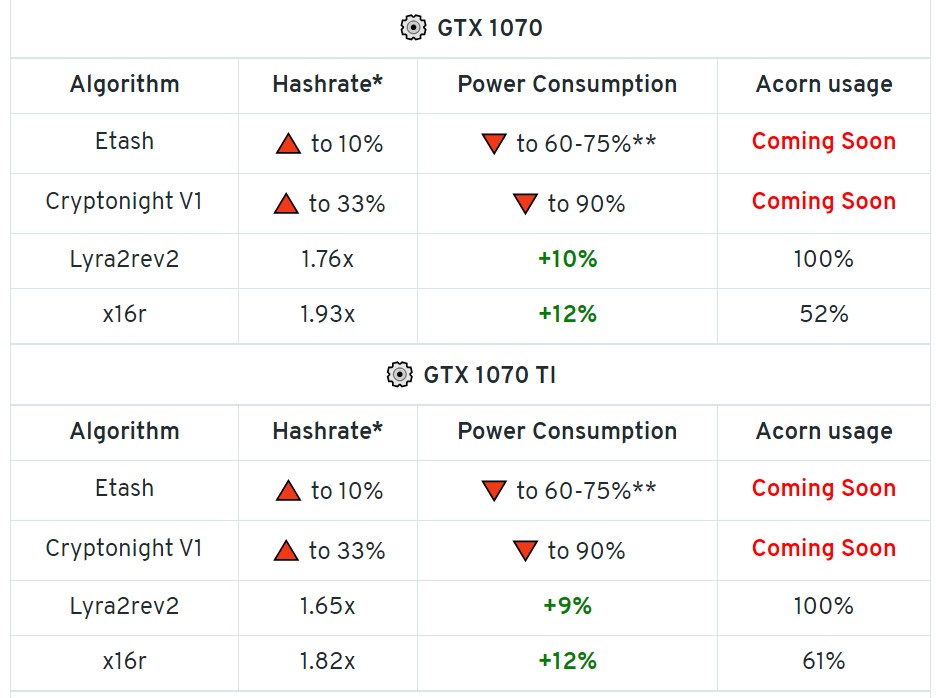Screen dimensions: 936x698
Task: Click Power Consumption header in GTX 1070 TI table
Action: 567,431
